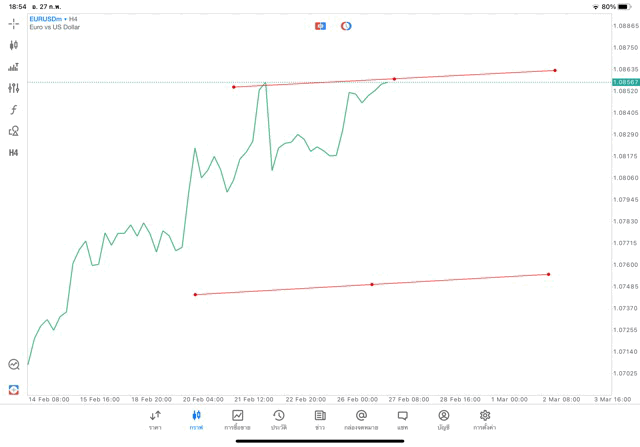Tap the blue-red trade panel icon at top
Viewport: 640px width, 447px height.
click(x=320, y=26)
